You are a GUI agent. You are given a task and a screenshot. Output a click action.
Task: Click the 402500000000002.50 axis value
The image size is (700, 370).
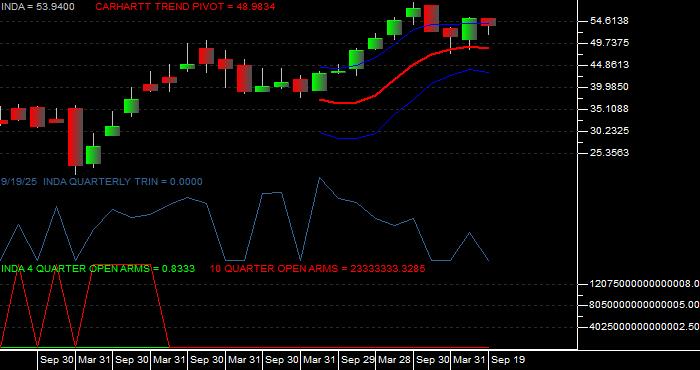(x=645, y=327)
